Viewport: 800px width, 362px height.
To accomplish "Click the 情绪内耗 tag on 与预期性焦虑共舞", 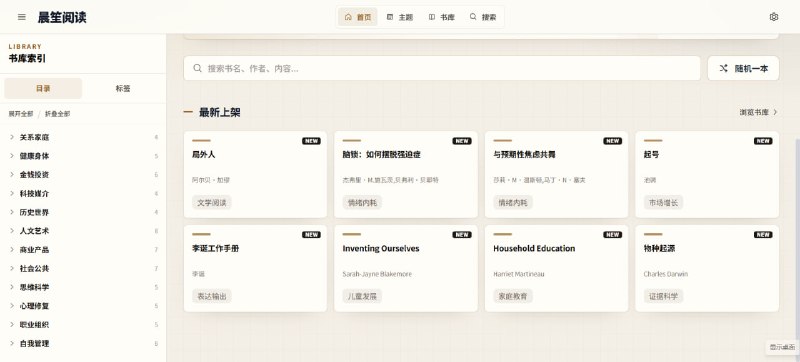I will [x=513, y=202].
